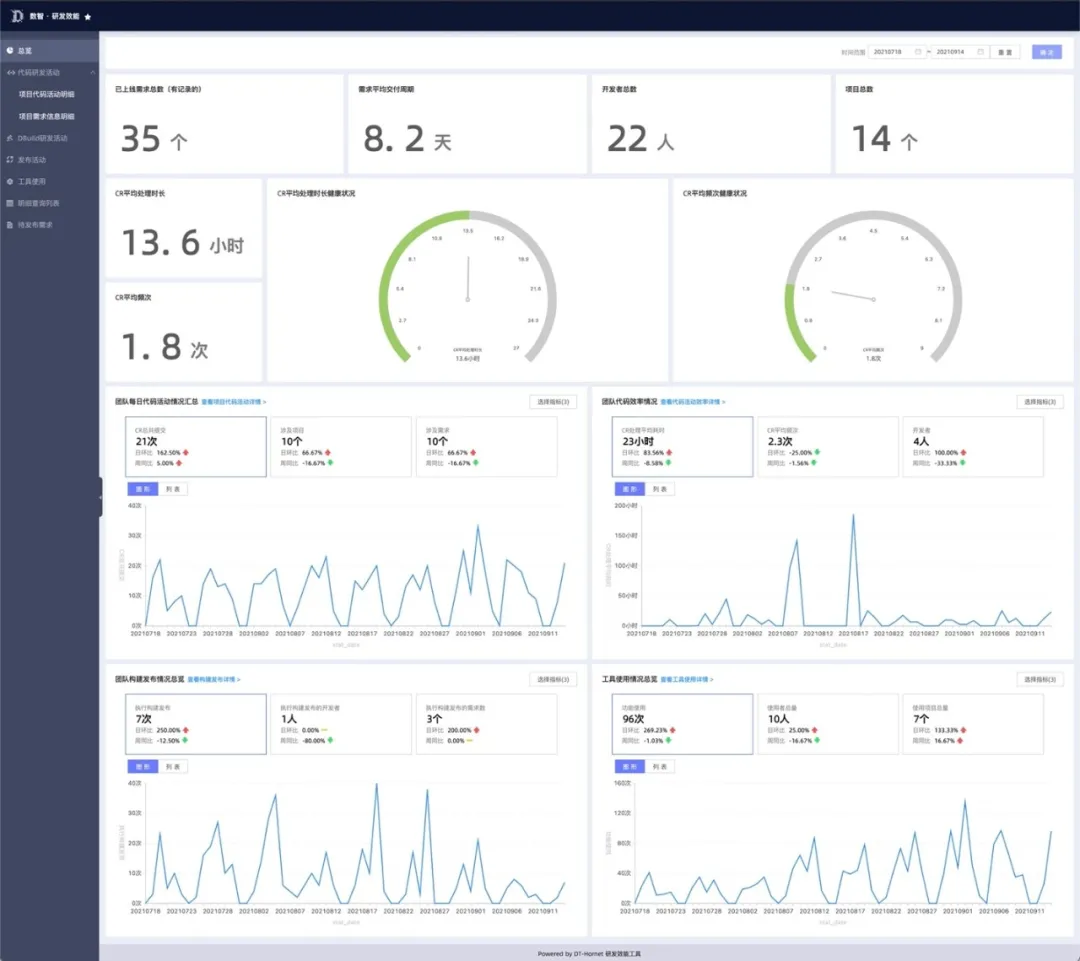This screenshot has width=1080, height=961.
Task: Open 总览 overview from the sidebar
Action: point(25,50)
